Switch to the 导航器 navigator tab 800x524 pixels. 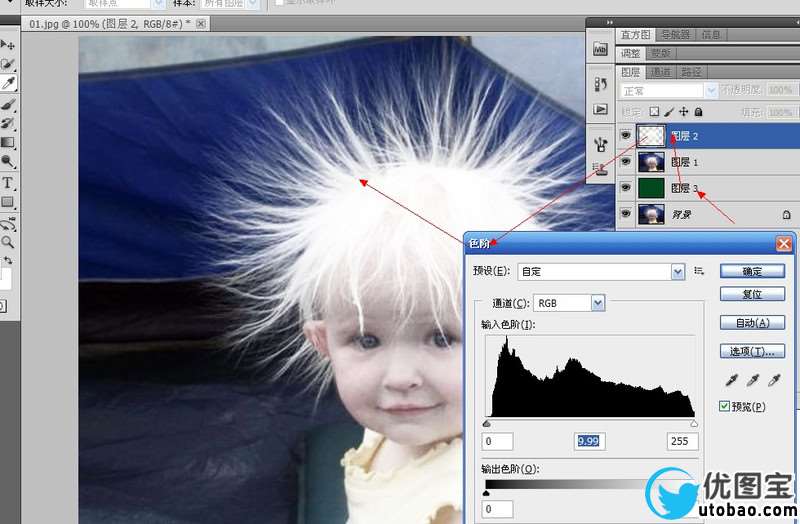coord(675,35)
